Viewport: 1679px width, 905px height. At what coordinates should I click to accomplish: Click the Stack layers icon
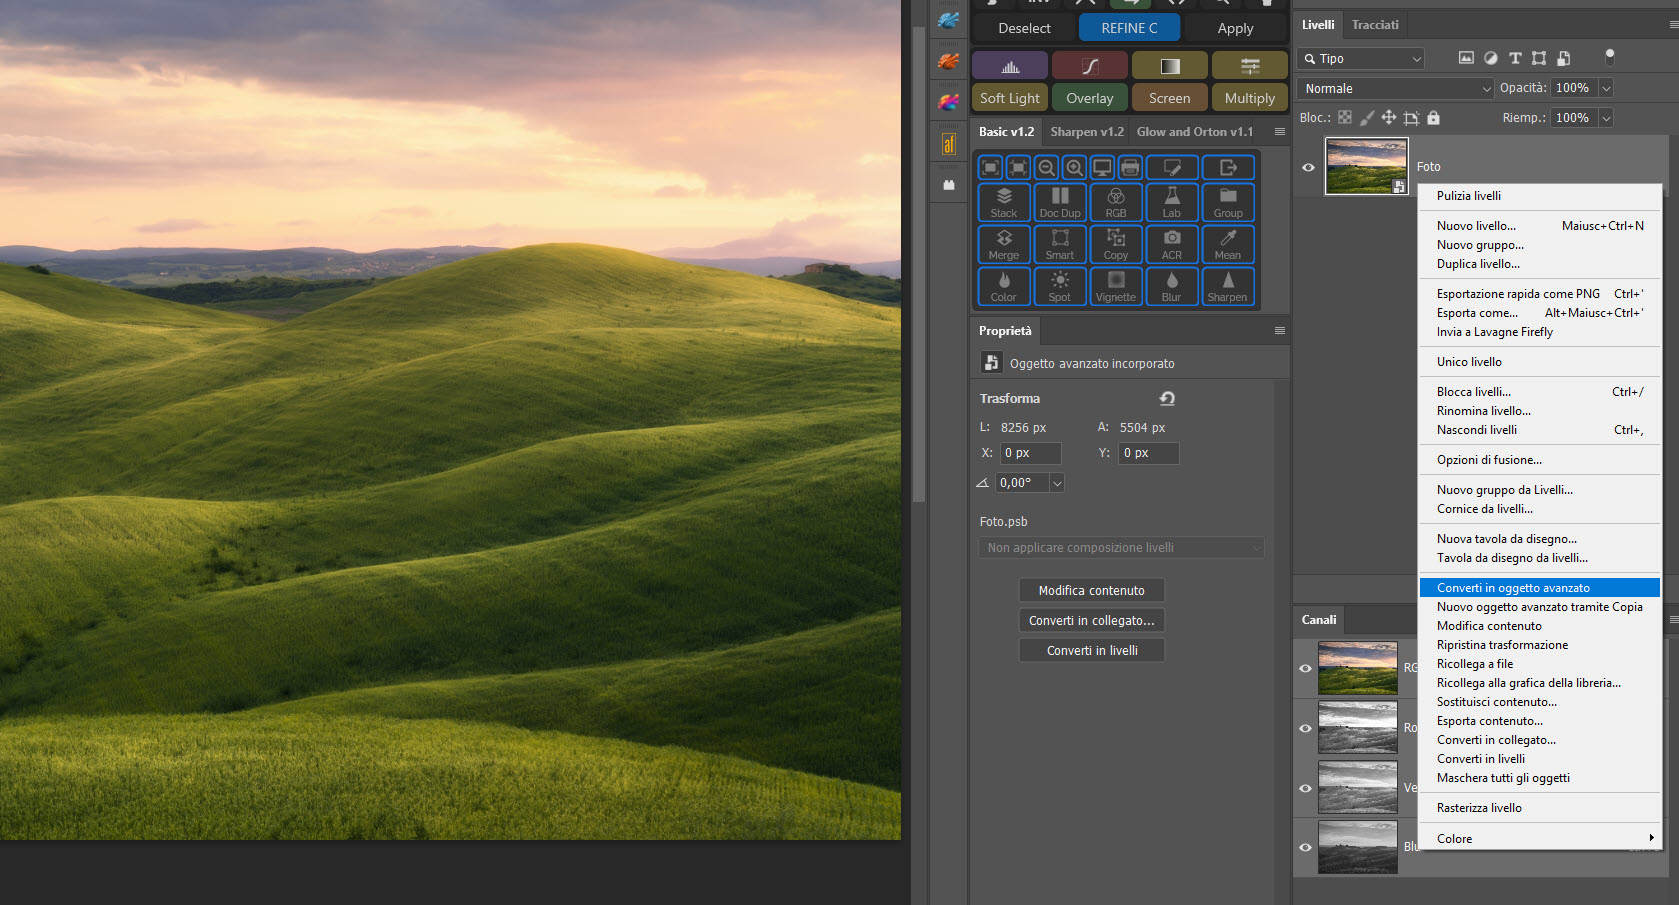point(1003,202)
